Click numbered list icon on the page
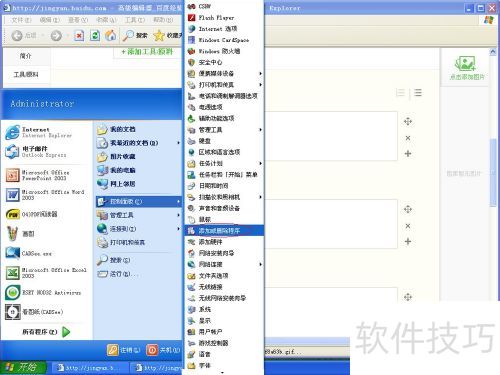 pyautogui.click(x=401, y=93)
